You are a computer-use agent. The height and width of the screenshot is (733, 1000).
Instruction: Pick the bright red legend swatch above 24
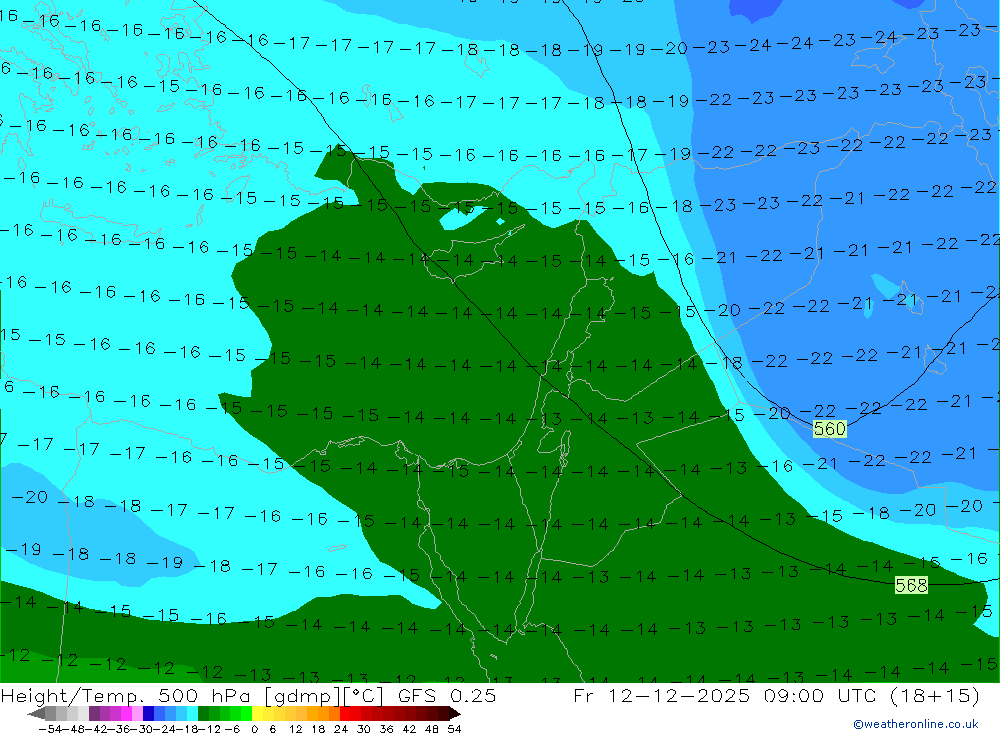coord(345,713)
